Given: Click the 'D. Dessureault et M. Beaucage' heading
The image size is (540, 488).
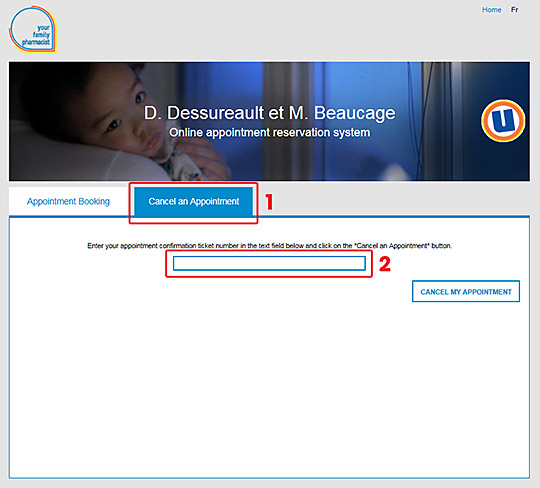Looking at the screenshot, I should (270, 113).
